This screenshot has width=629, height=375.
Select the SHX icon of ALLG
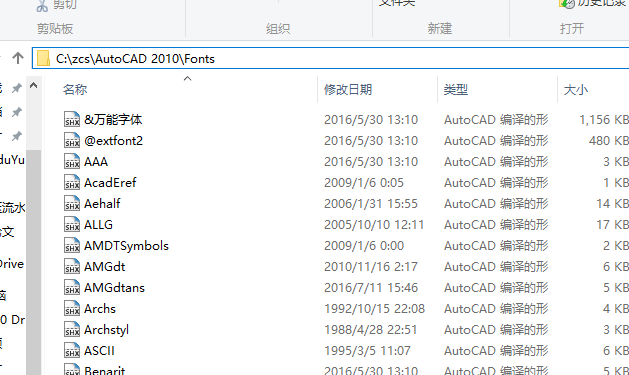coord(72,225)
